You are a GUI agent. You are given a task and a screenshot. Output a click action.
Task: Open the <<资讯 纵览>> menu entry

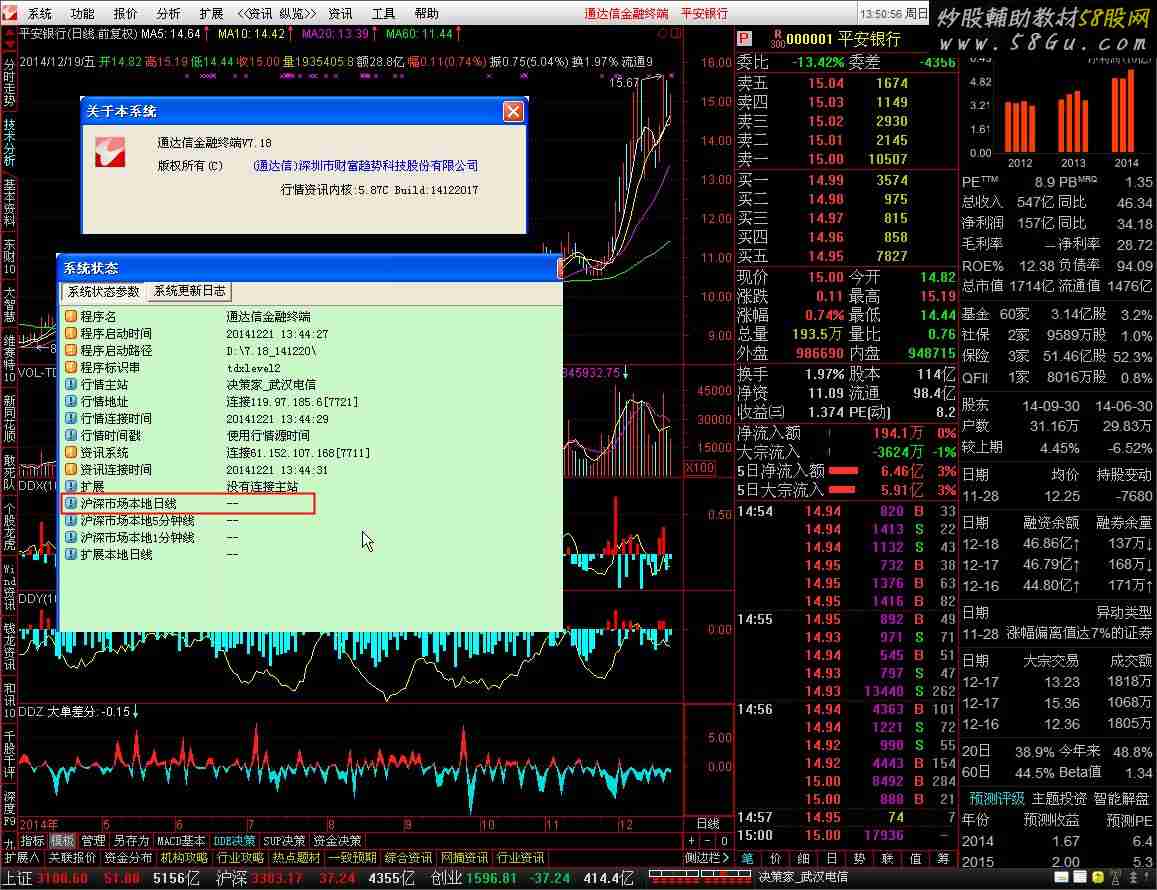(x=276, y=13)
